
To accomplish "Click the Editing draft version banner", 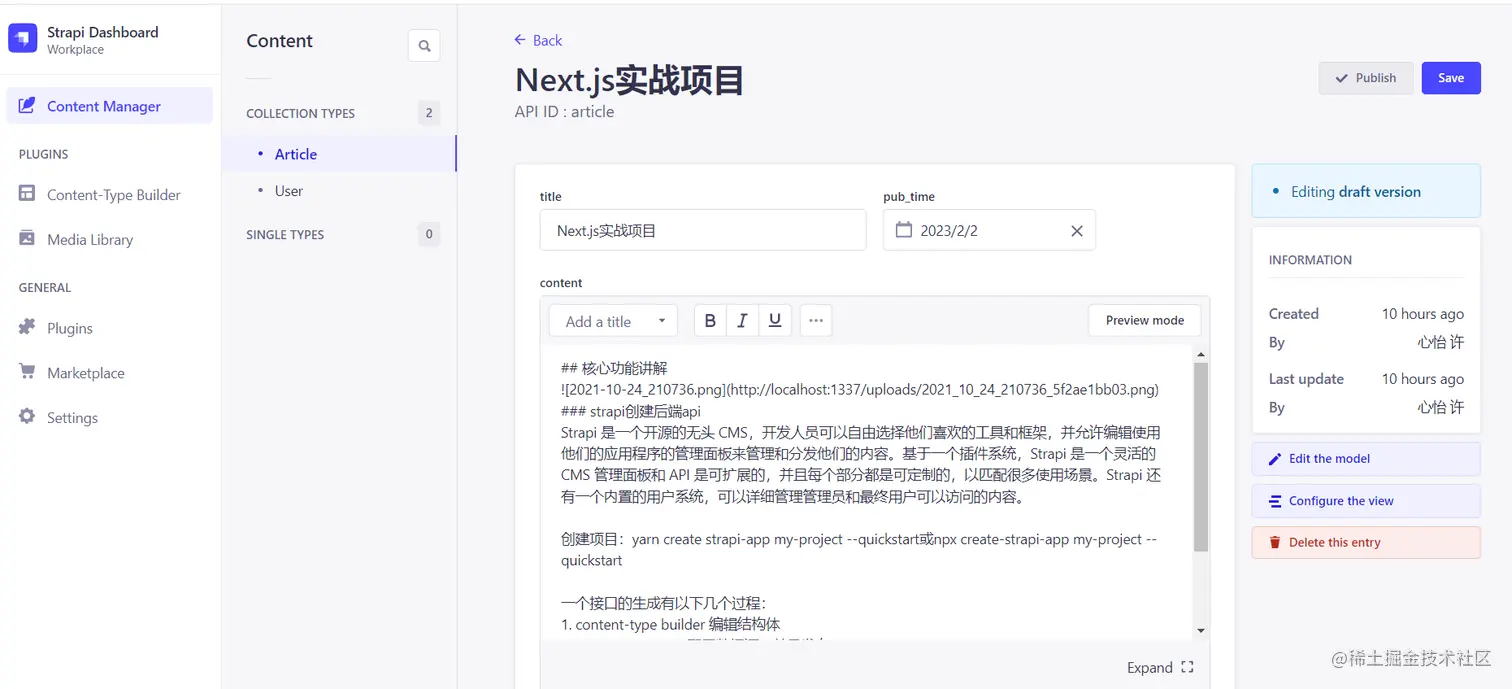I will tap(1366, 191).
